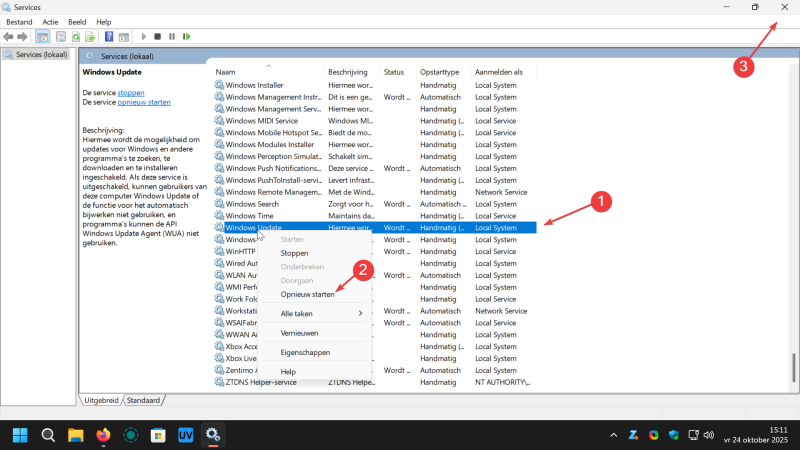
Task: Click the Restart Service toolbar icon
Action: [186, 37]
